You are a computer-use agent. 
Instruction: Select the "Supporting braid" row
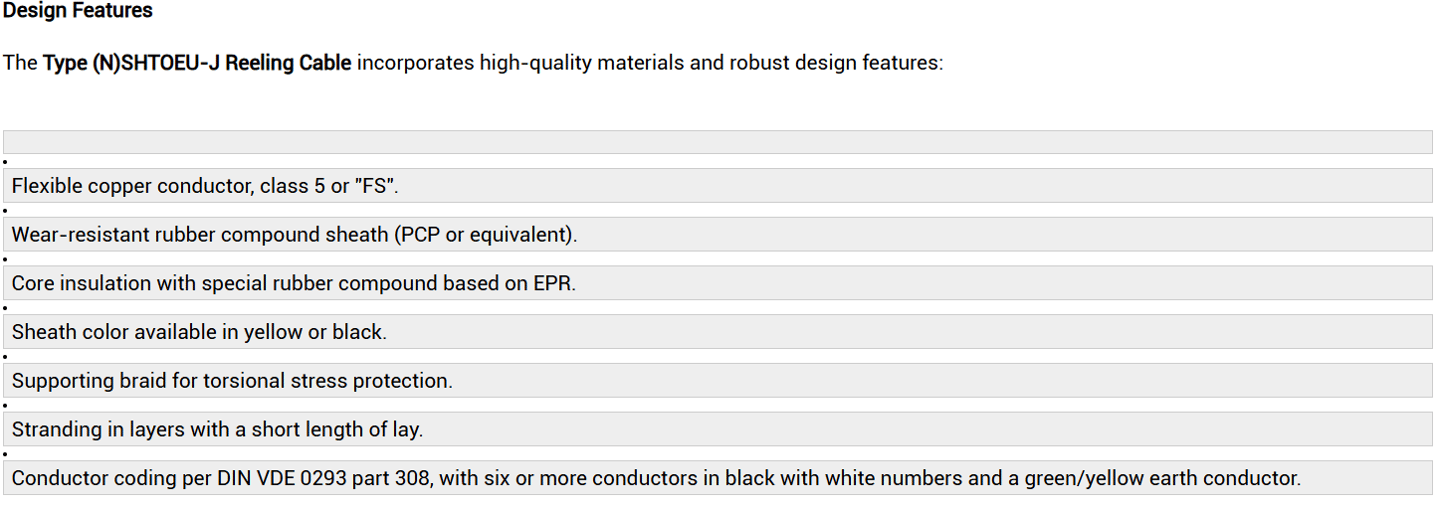[718, 381]
